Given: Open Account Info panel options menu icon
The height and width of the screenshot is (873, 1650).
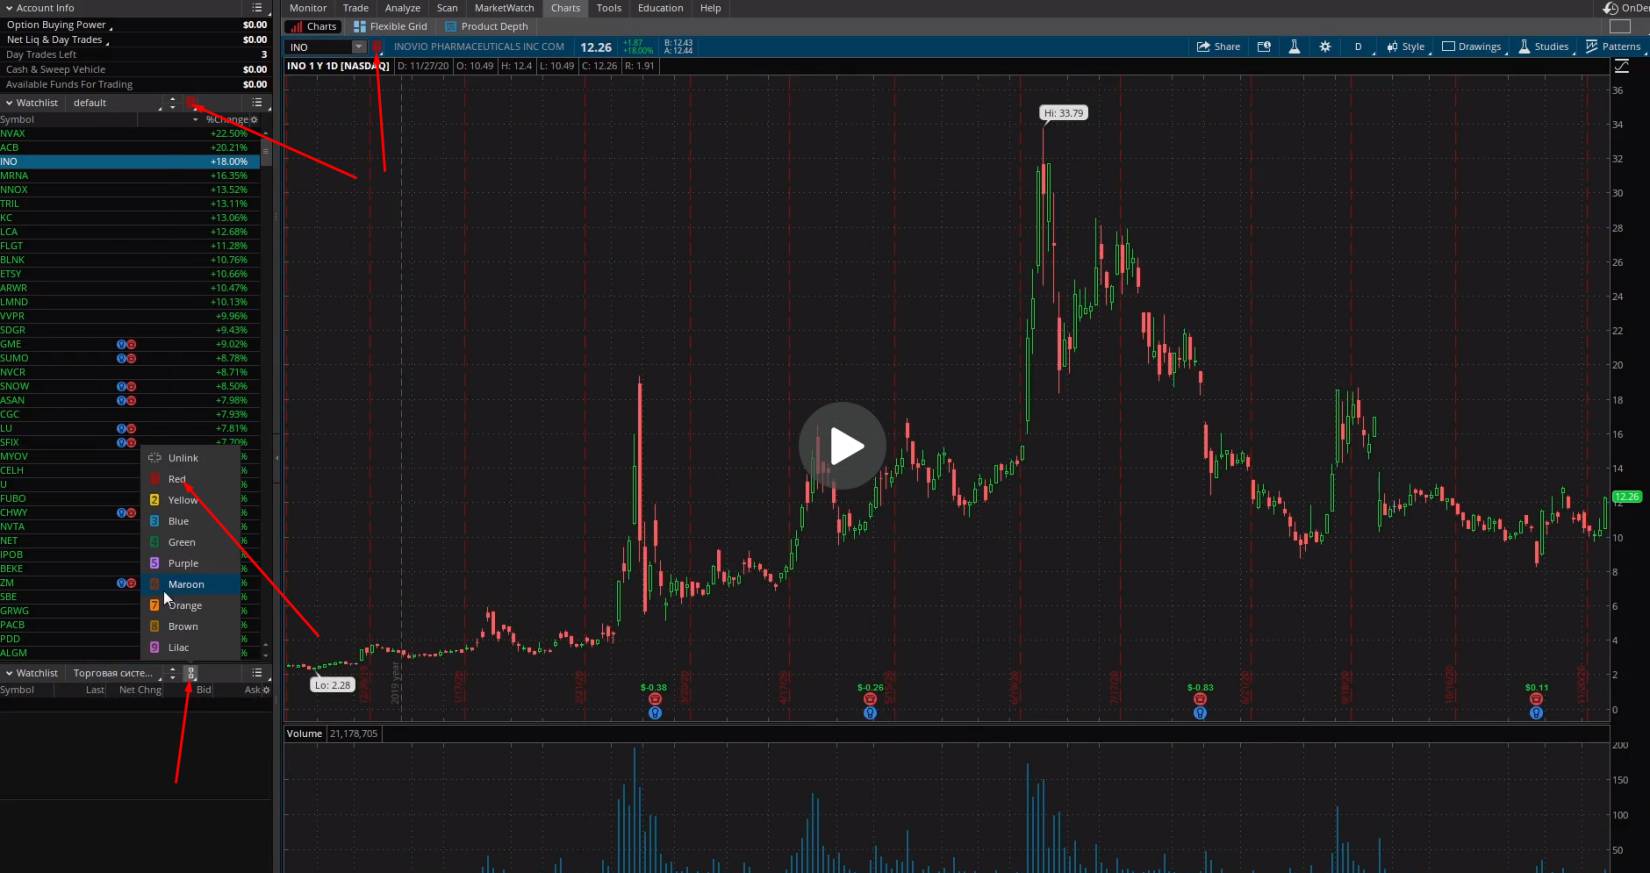Looking at the screenshot, I should [x=257, y=8].
